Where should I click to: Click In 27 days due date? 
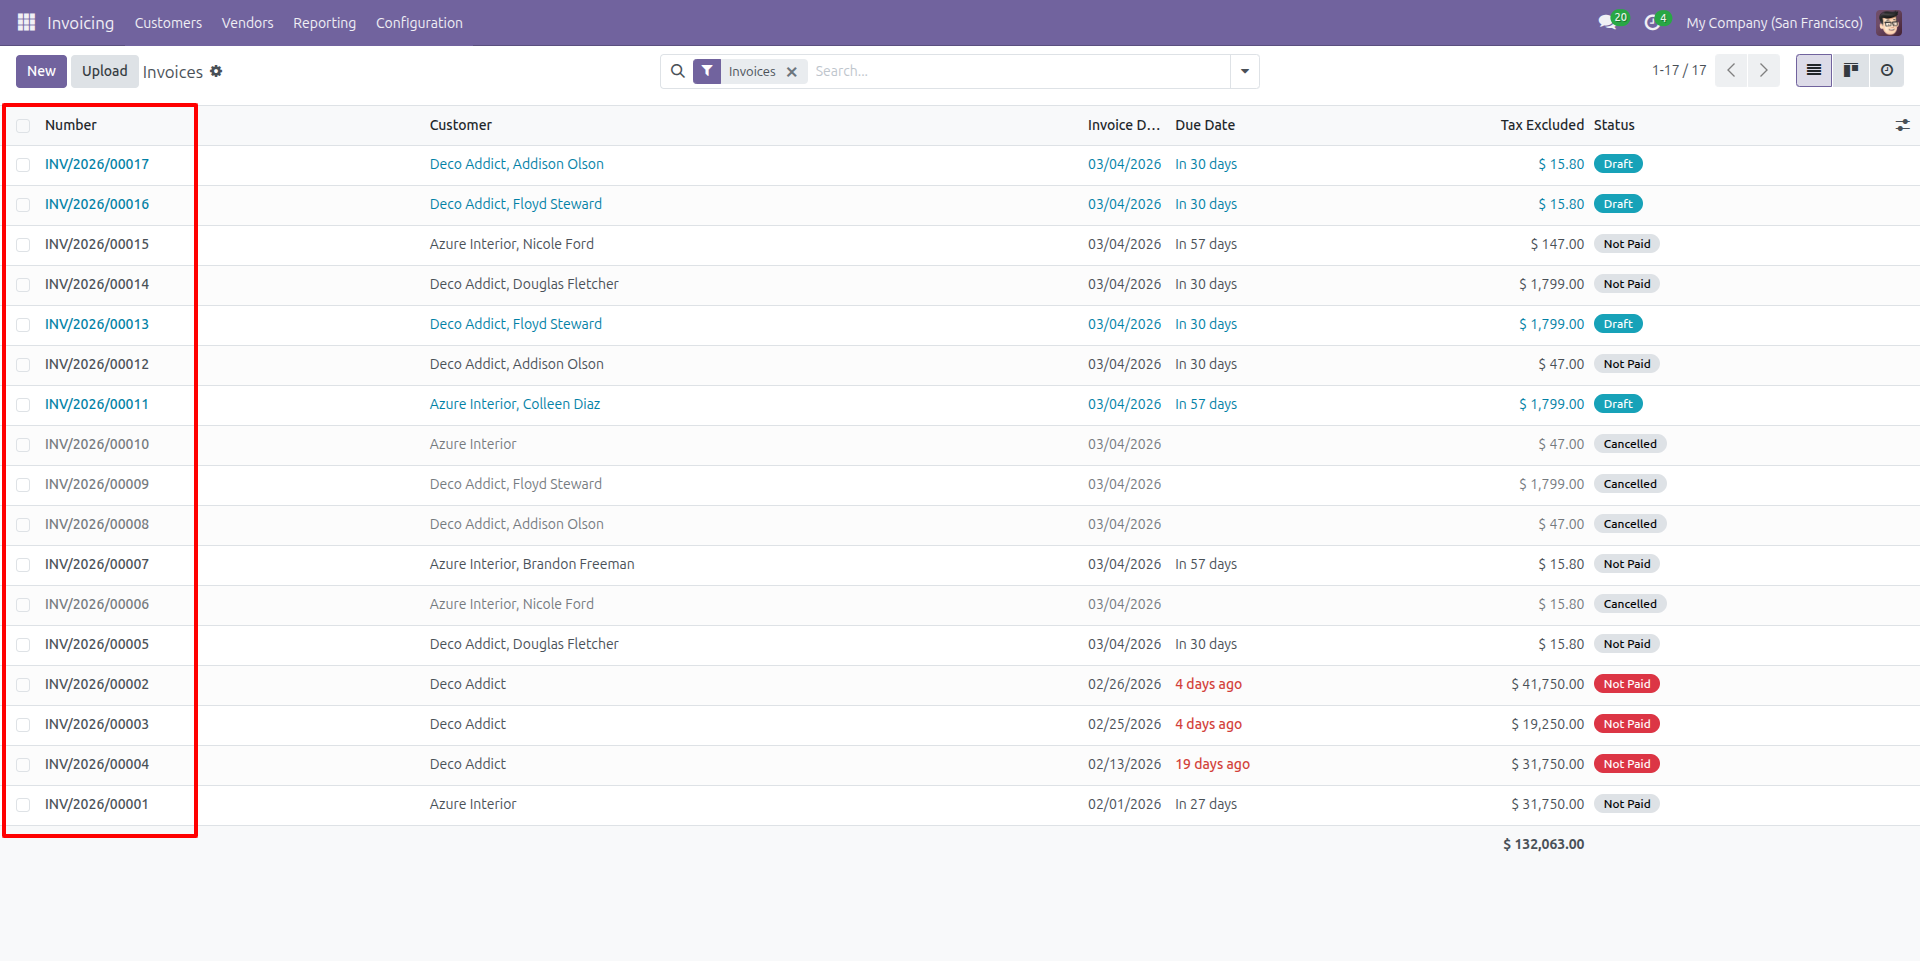pos(1206,804)
